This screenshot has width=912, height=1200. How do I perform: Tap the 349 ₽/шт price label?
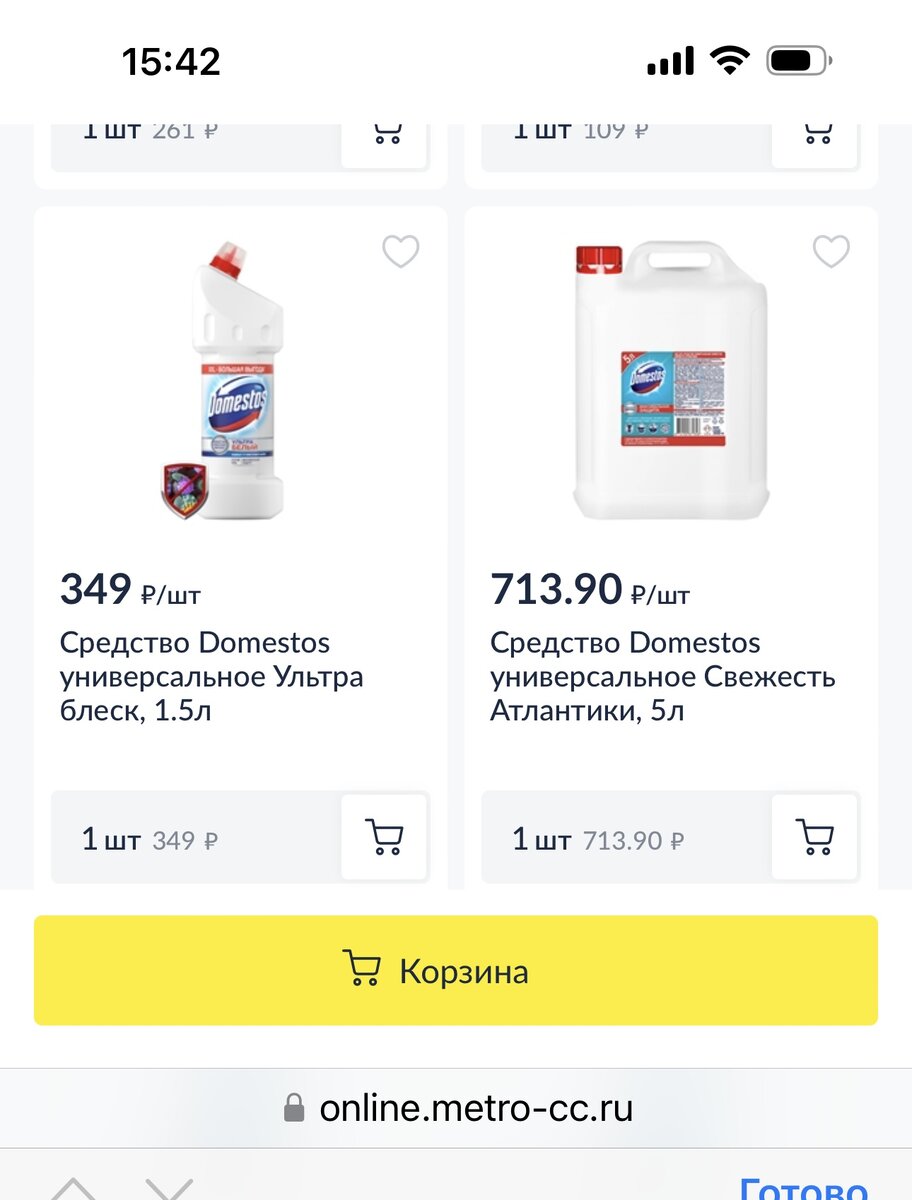click(x=130, y=590)
